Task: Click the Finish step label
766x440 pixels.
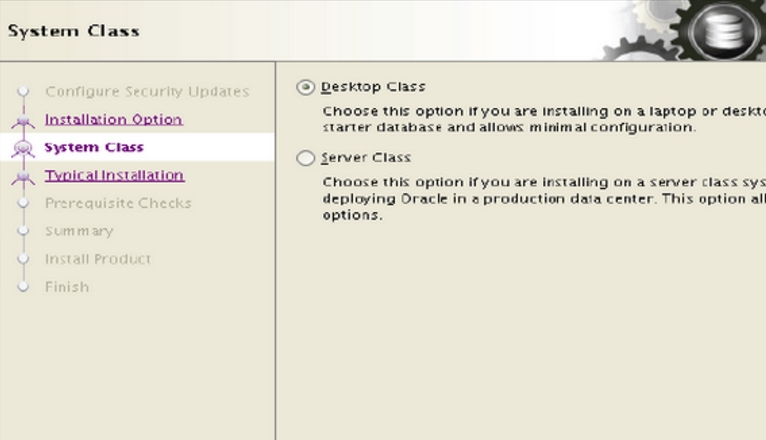Action: (67, 287)
